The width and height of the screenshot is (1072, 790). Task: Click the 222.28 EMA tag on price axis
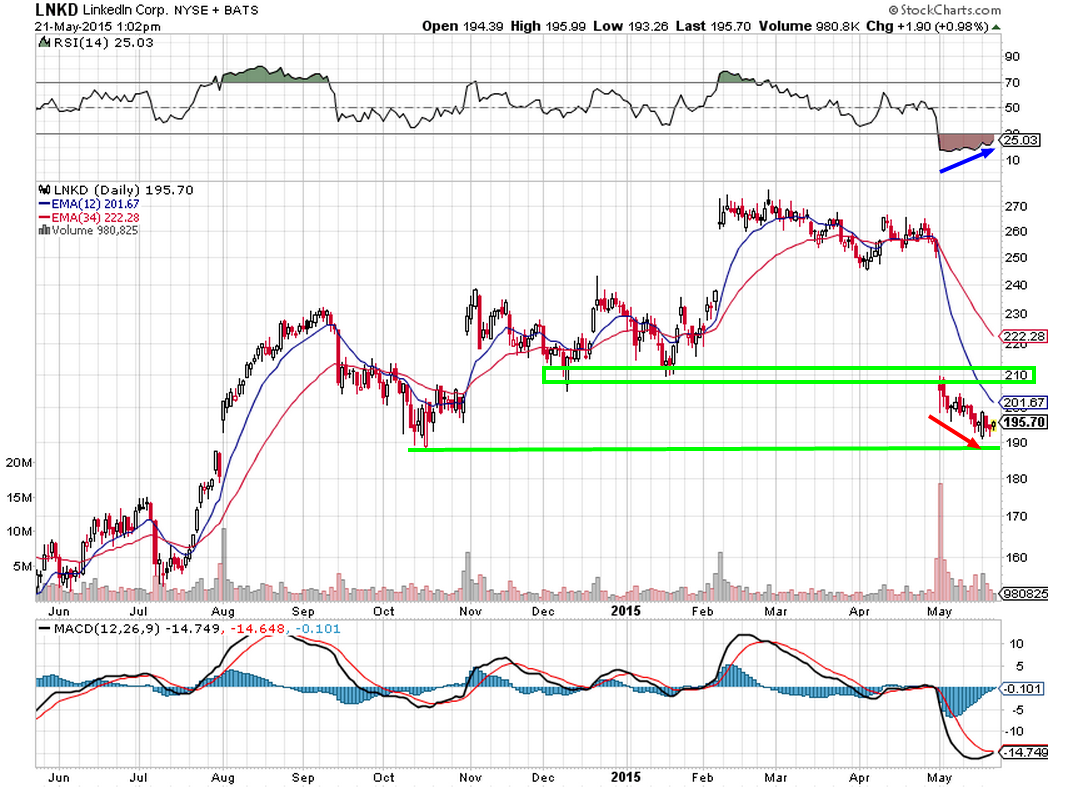pyautogui.click(x=1023, y=336)
